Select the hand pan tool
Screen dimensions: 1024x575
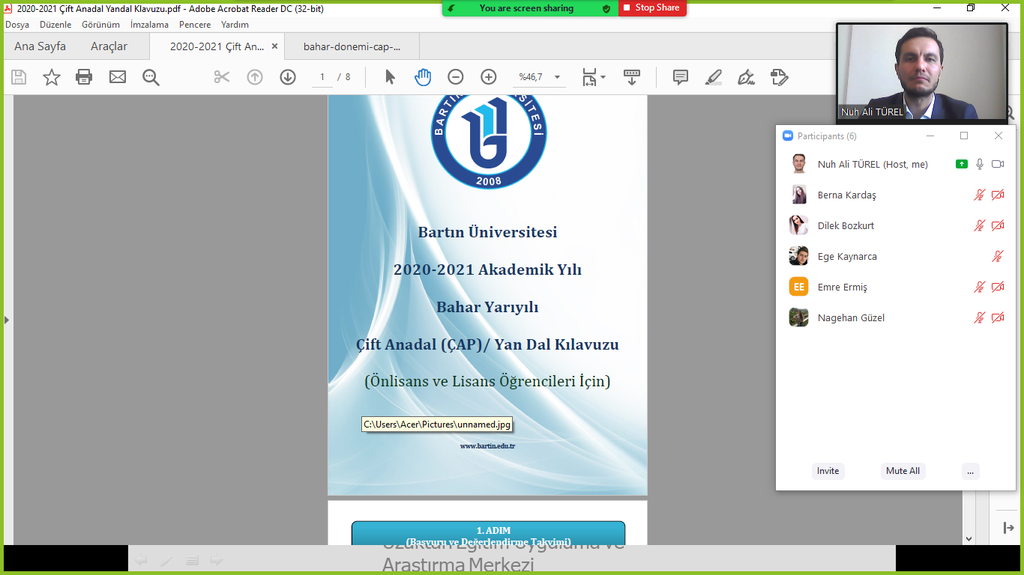pos(423,77)
